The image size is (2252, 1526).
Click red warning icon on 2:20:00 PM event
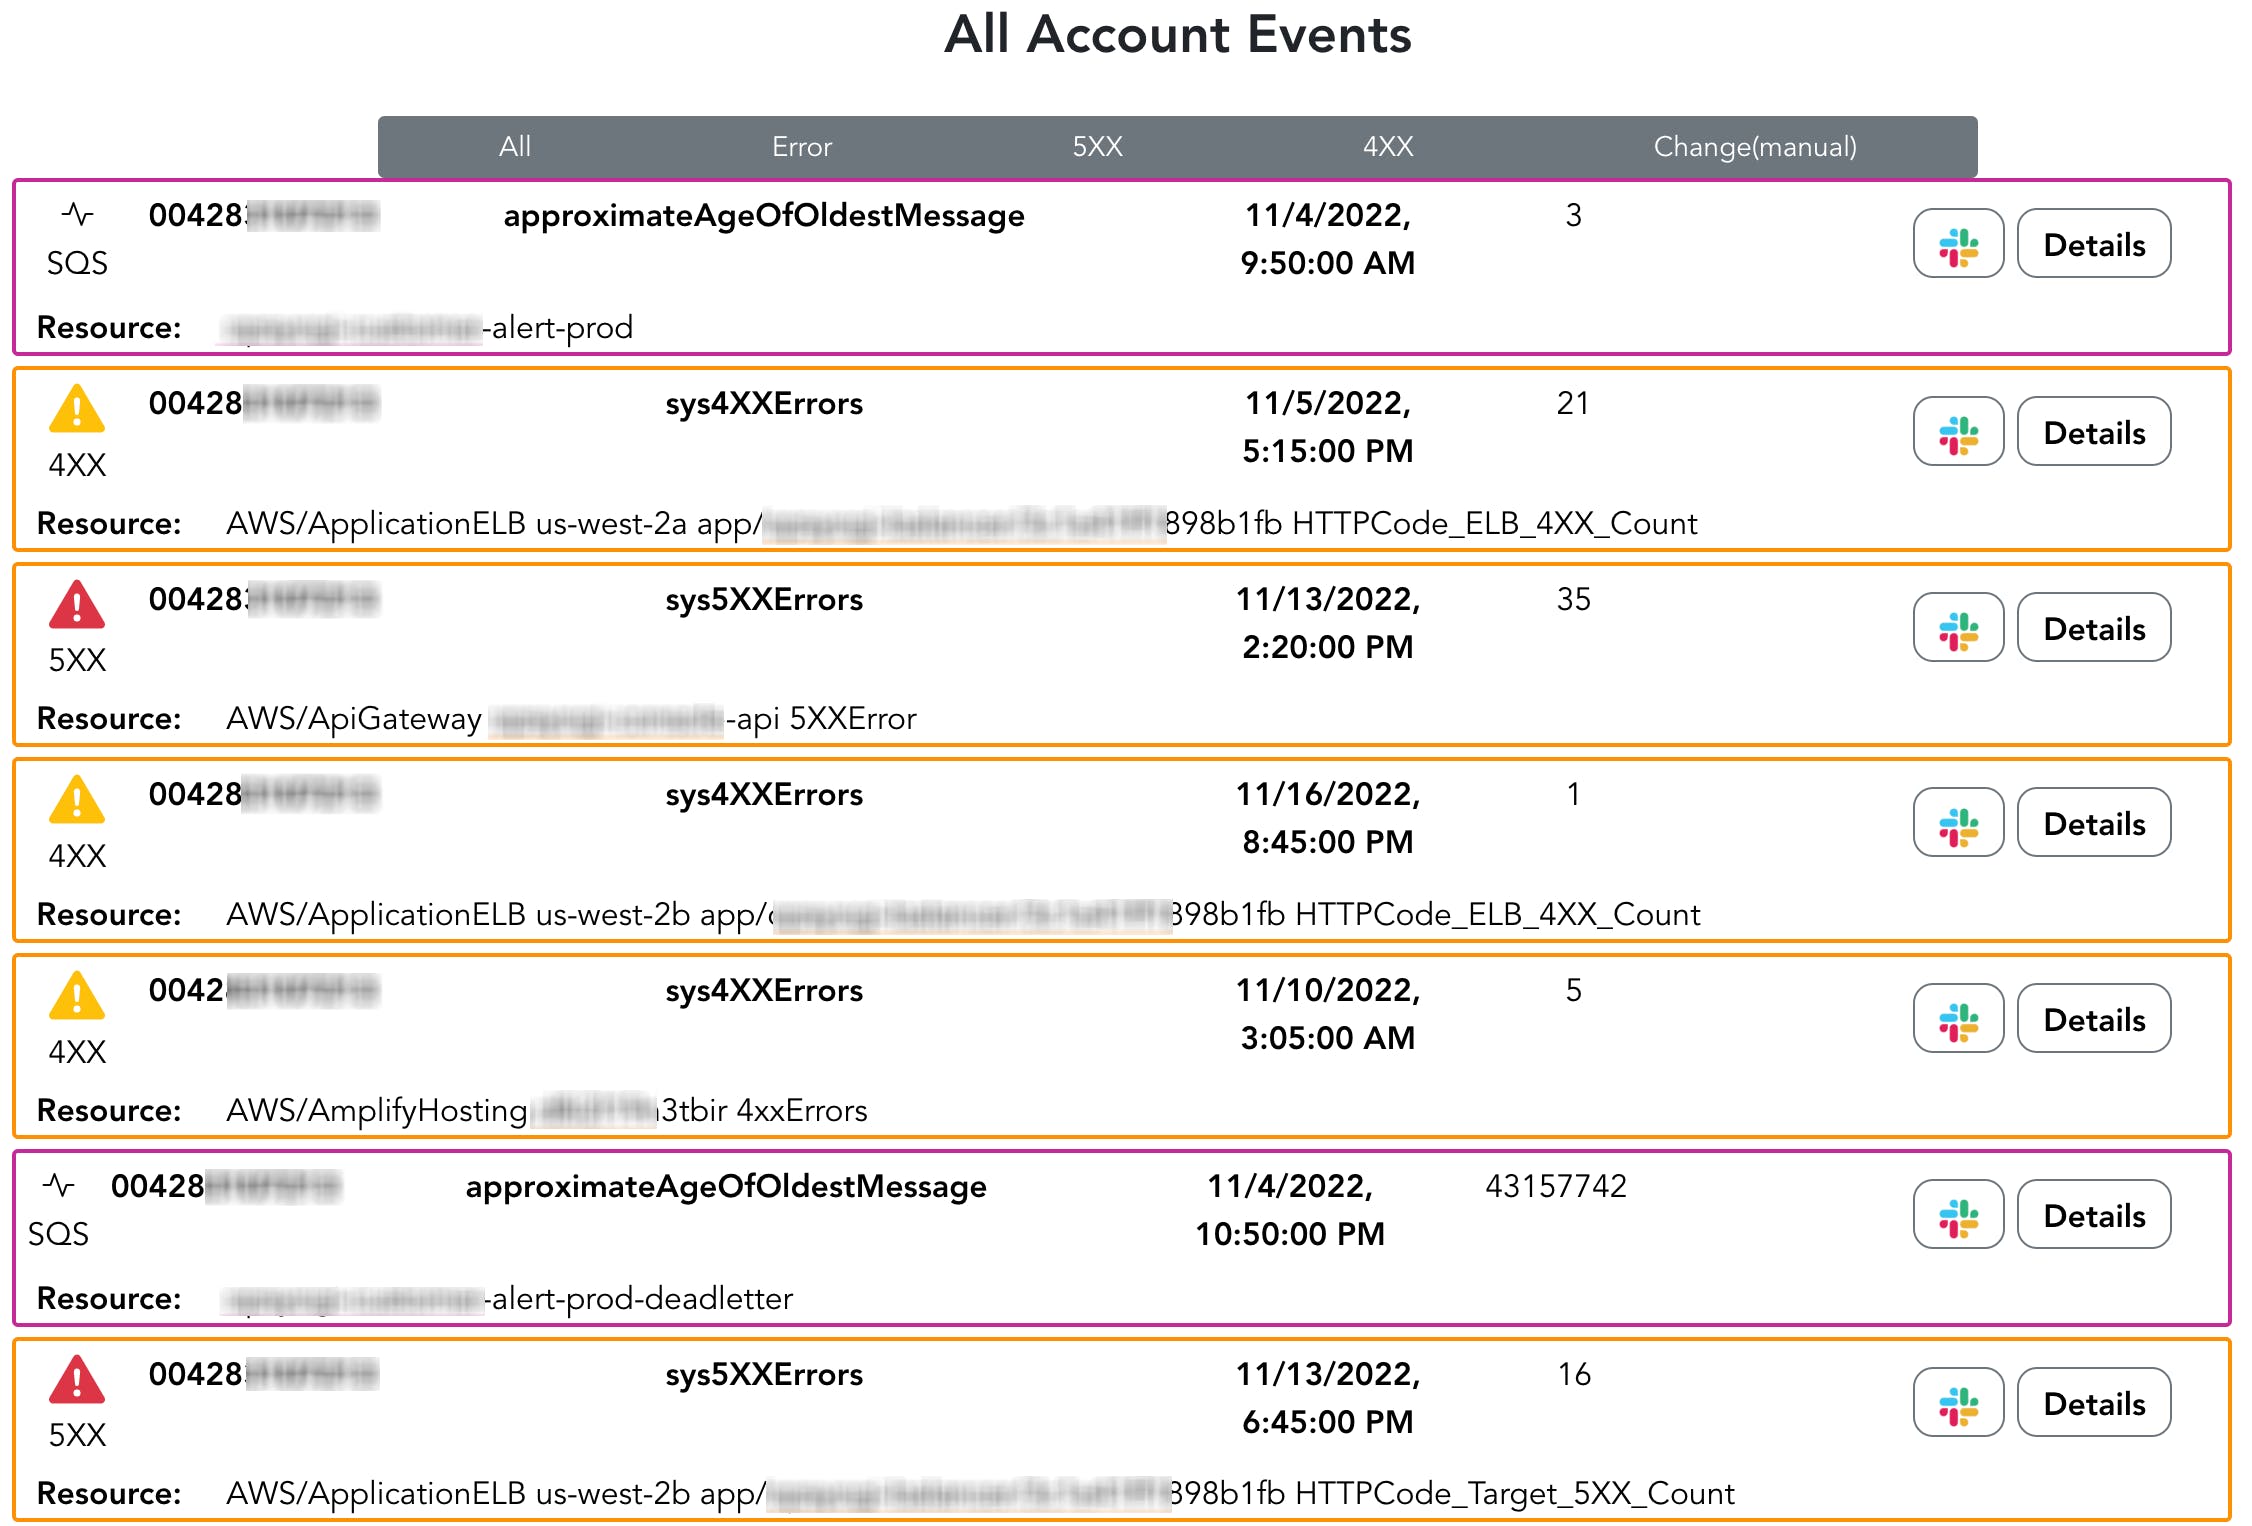coord(76,605)
